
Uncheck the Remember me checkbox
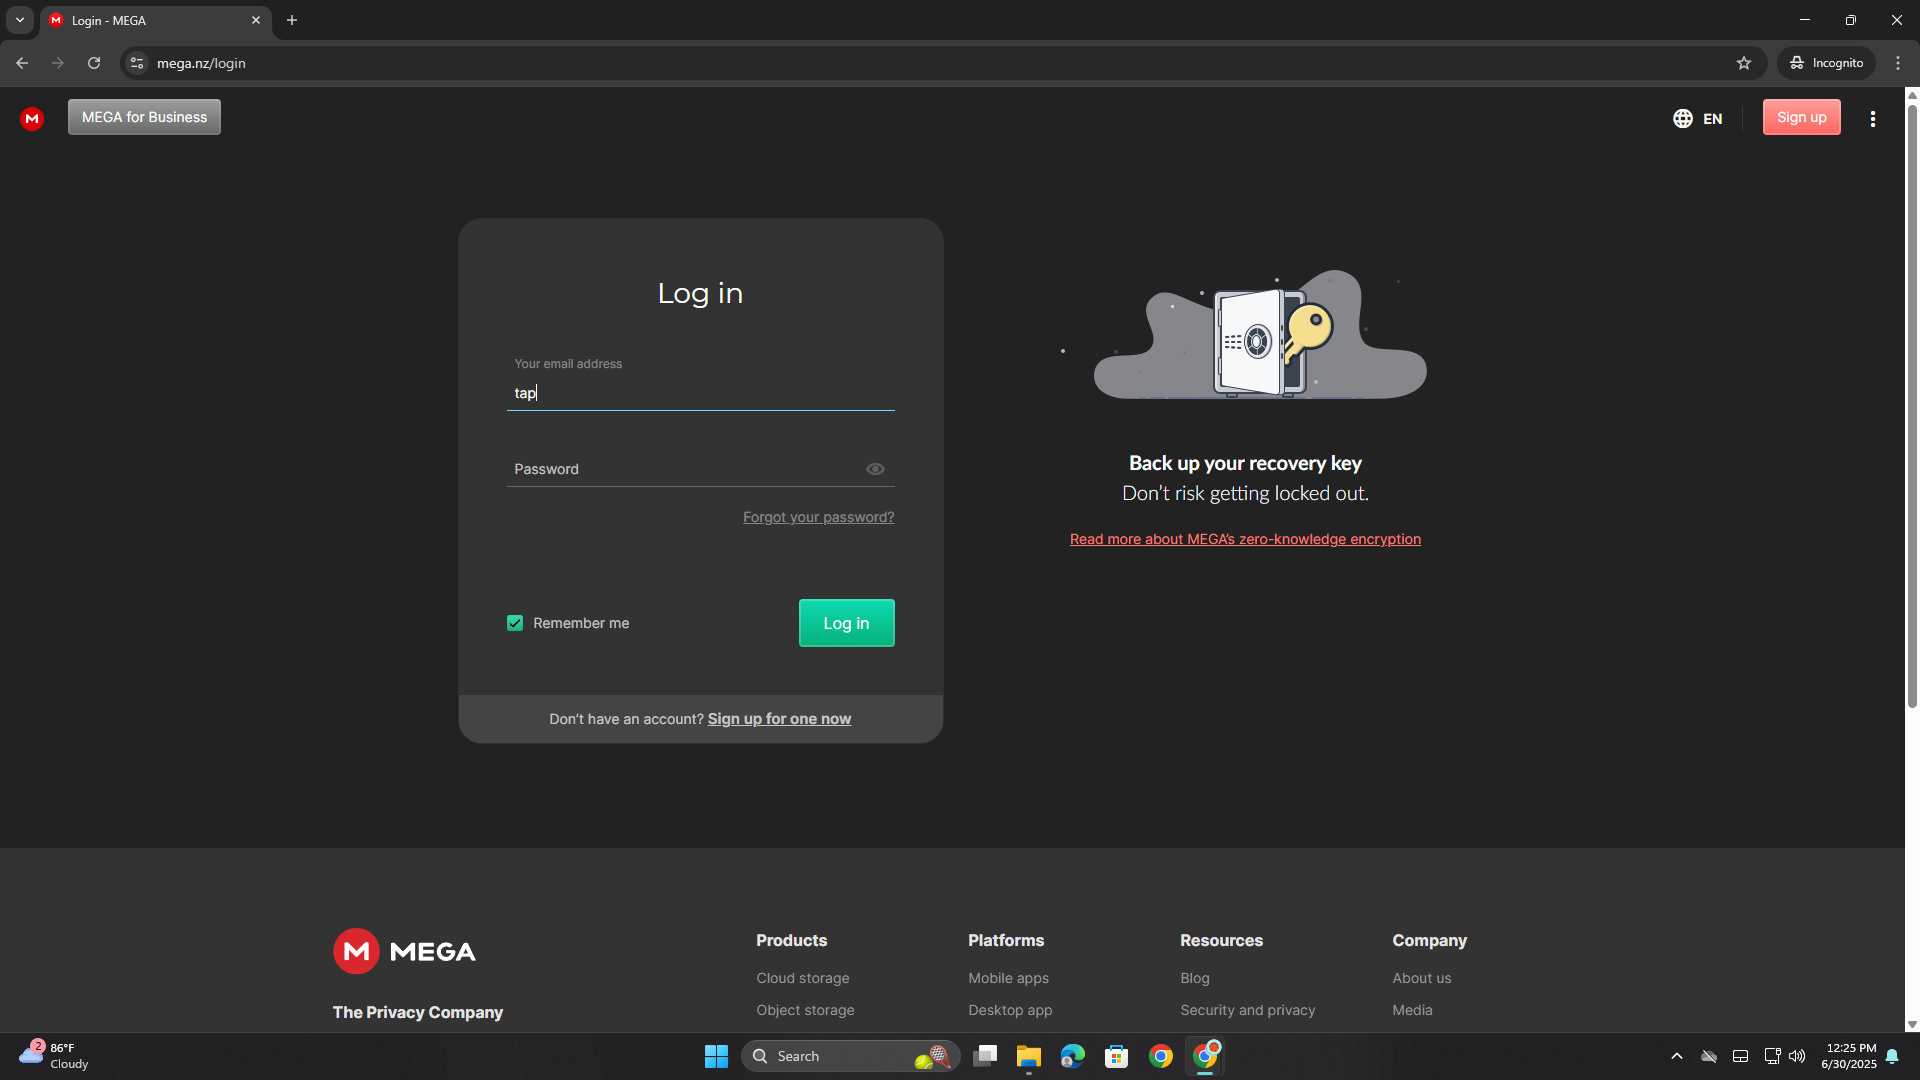coord(515,623)
